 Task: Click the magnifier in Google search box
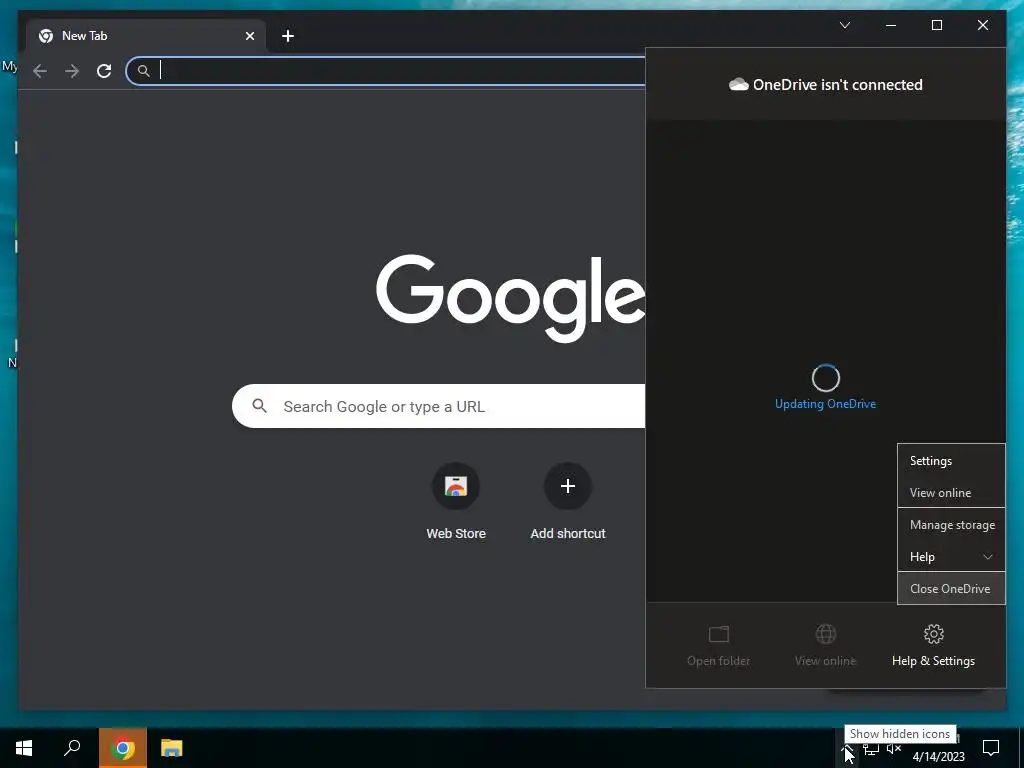[259, 406]
